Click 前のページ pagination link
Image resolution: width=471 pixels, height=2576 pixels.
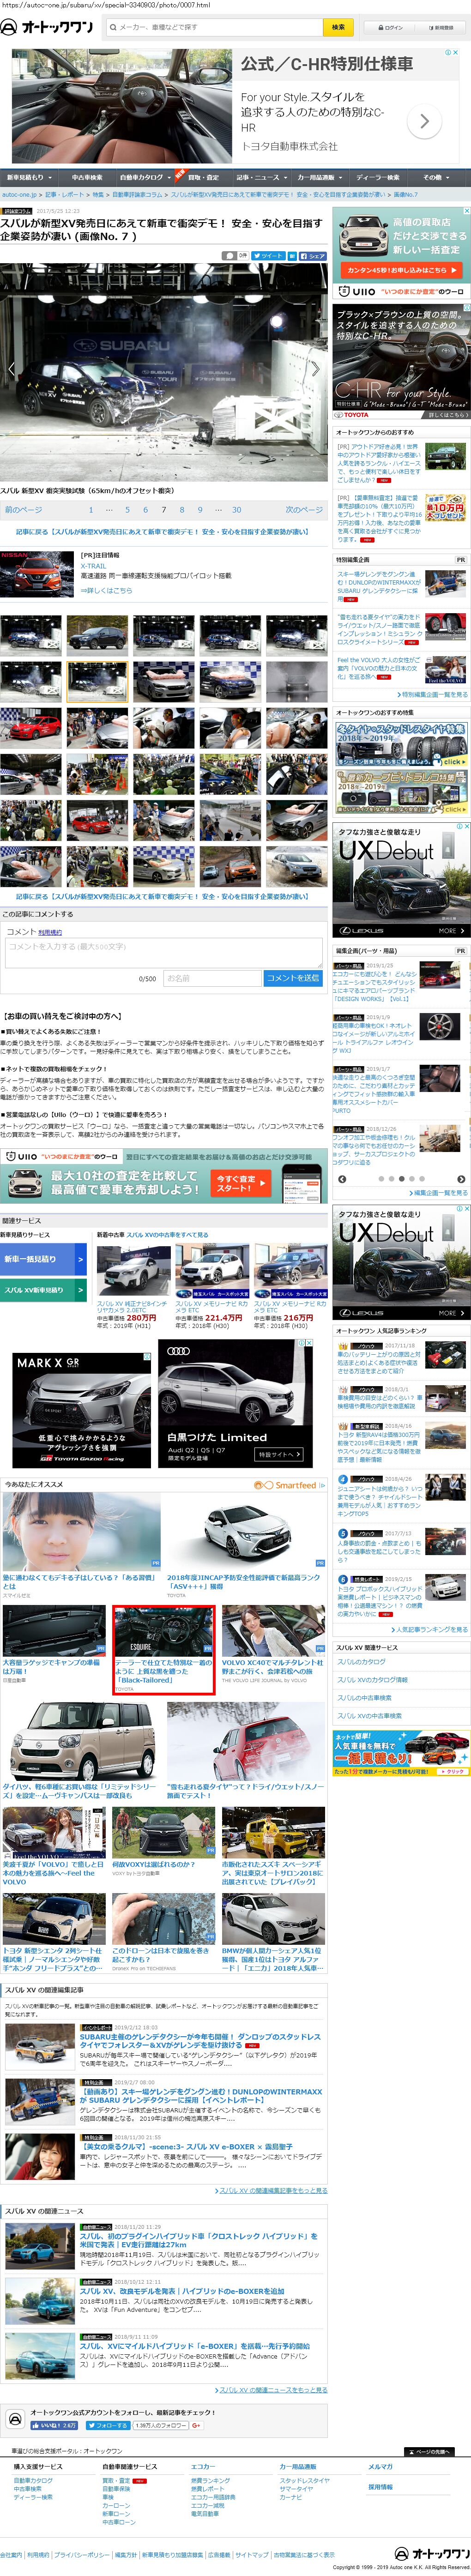[x=24, y=510]
